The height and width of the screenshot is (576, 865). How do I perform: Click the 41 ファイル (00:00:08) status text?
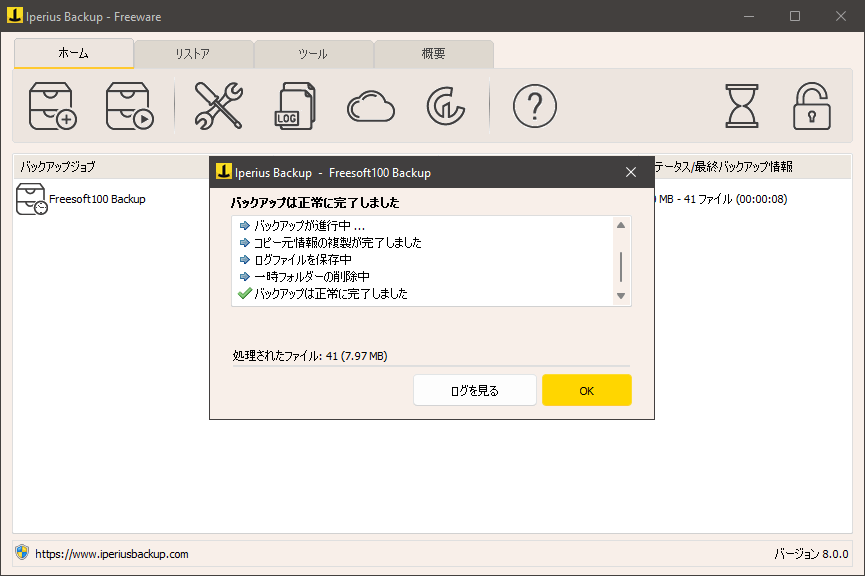point(735,199)
